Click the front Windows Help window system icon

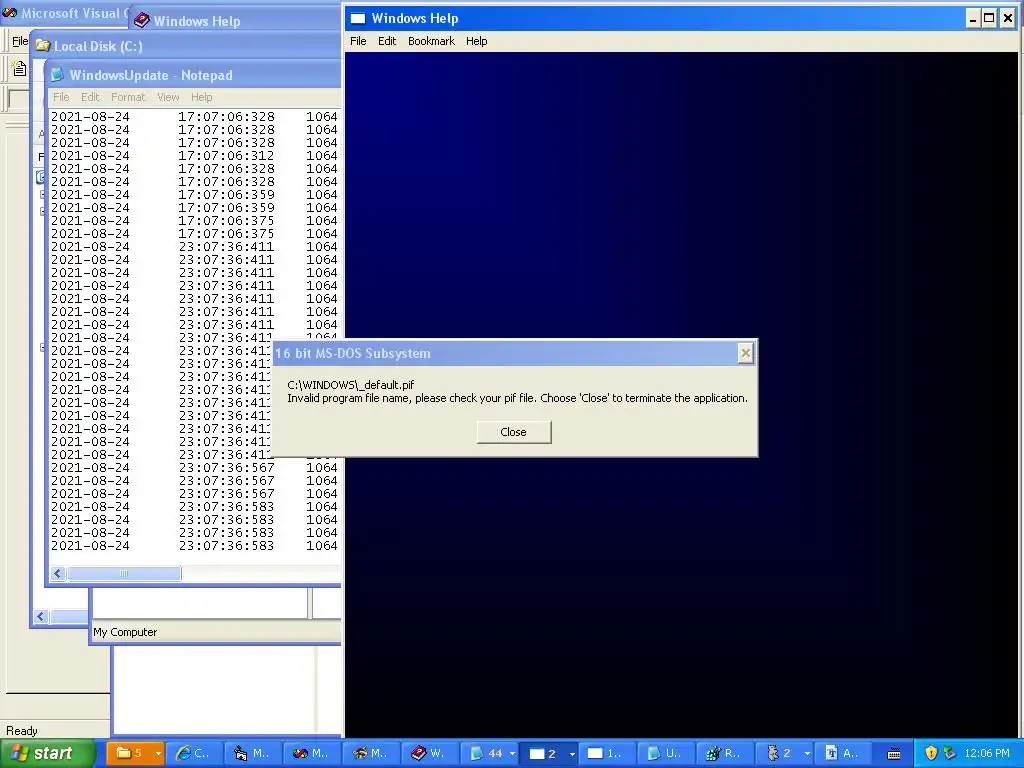357,18
